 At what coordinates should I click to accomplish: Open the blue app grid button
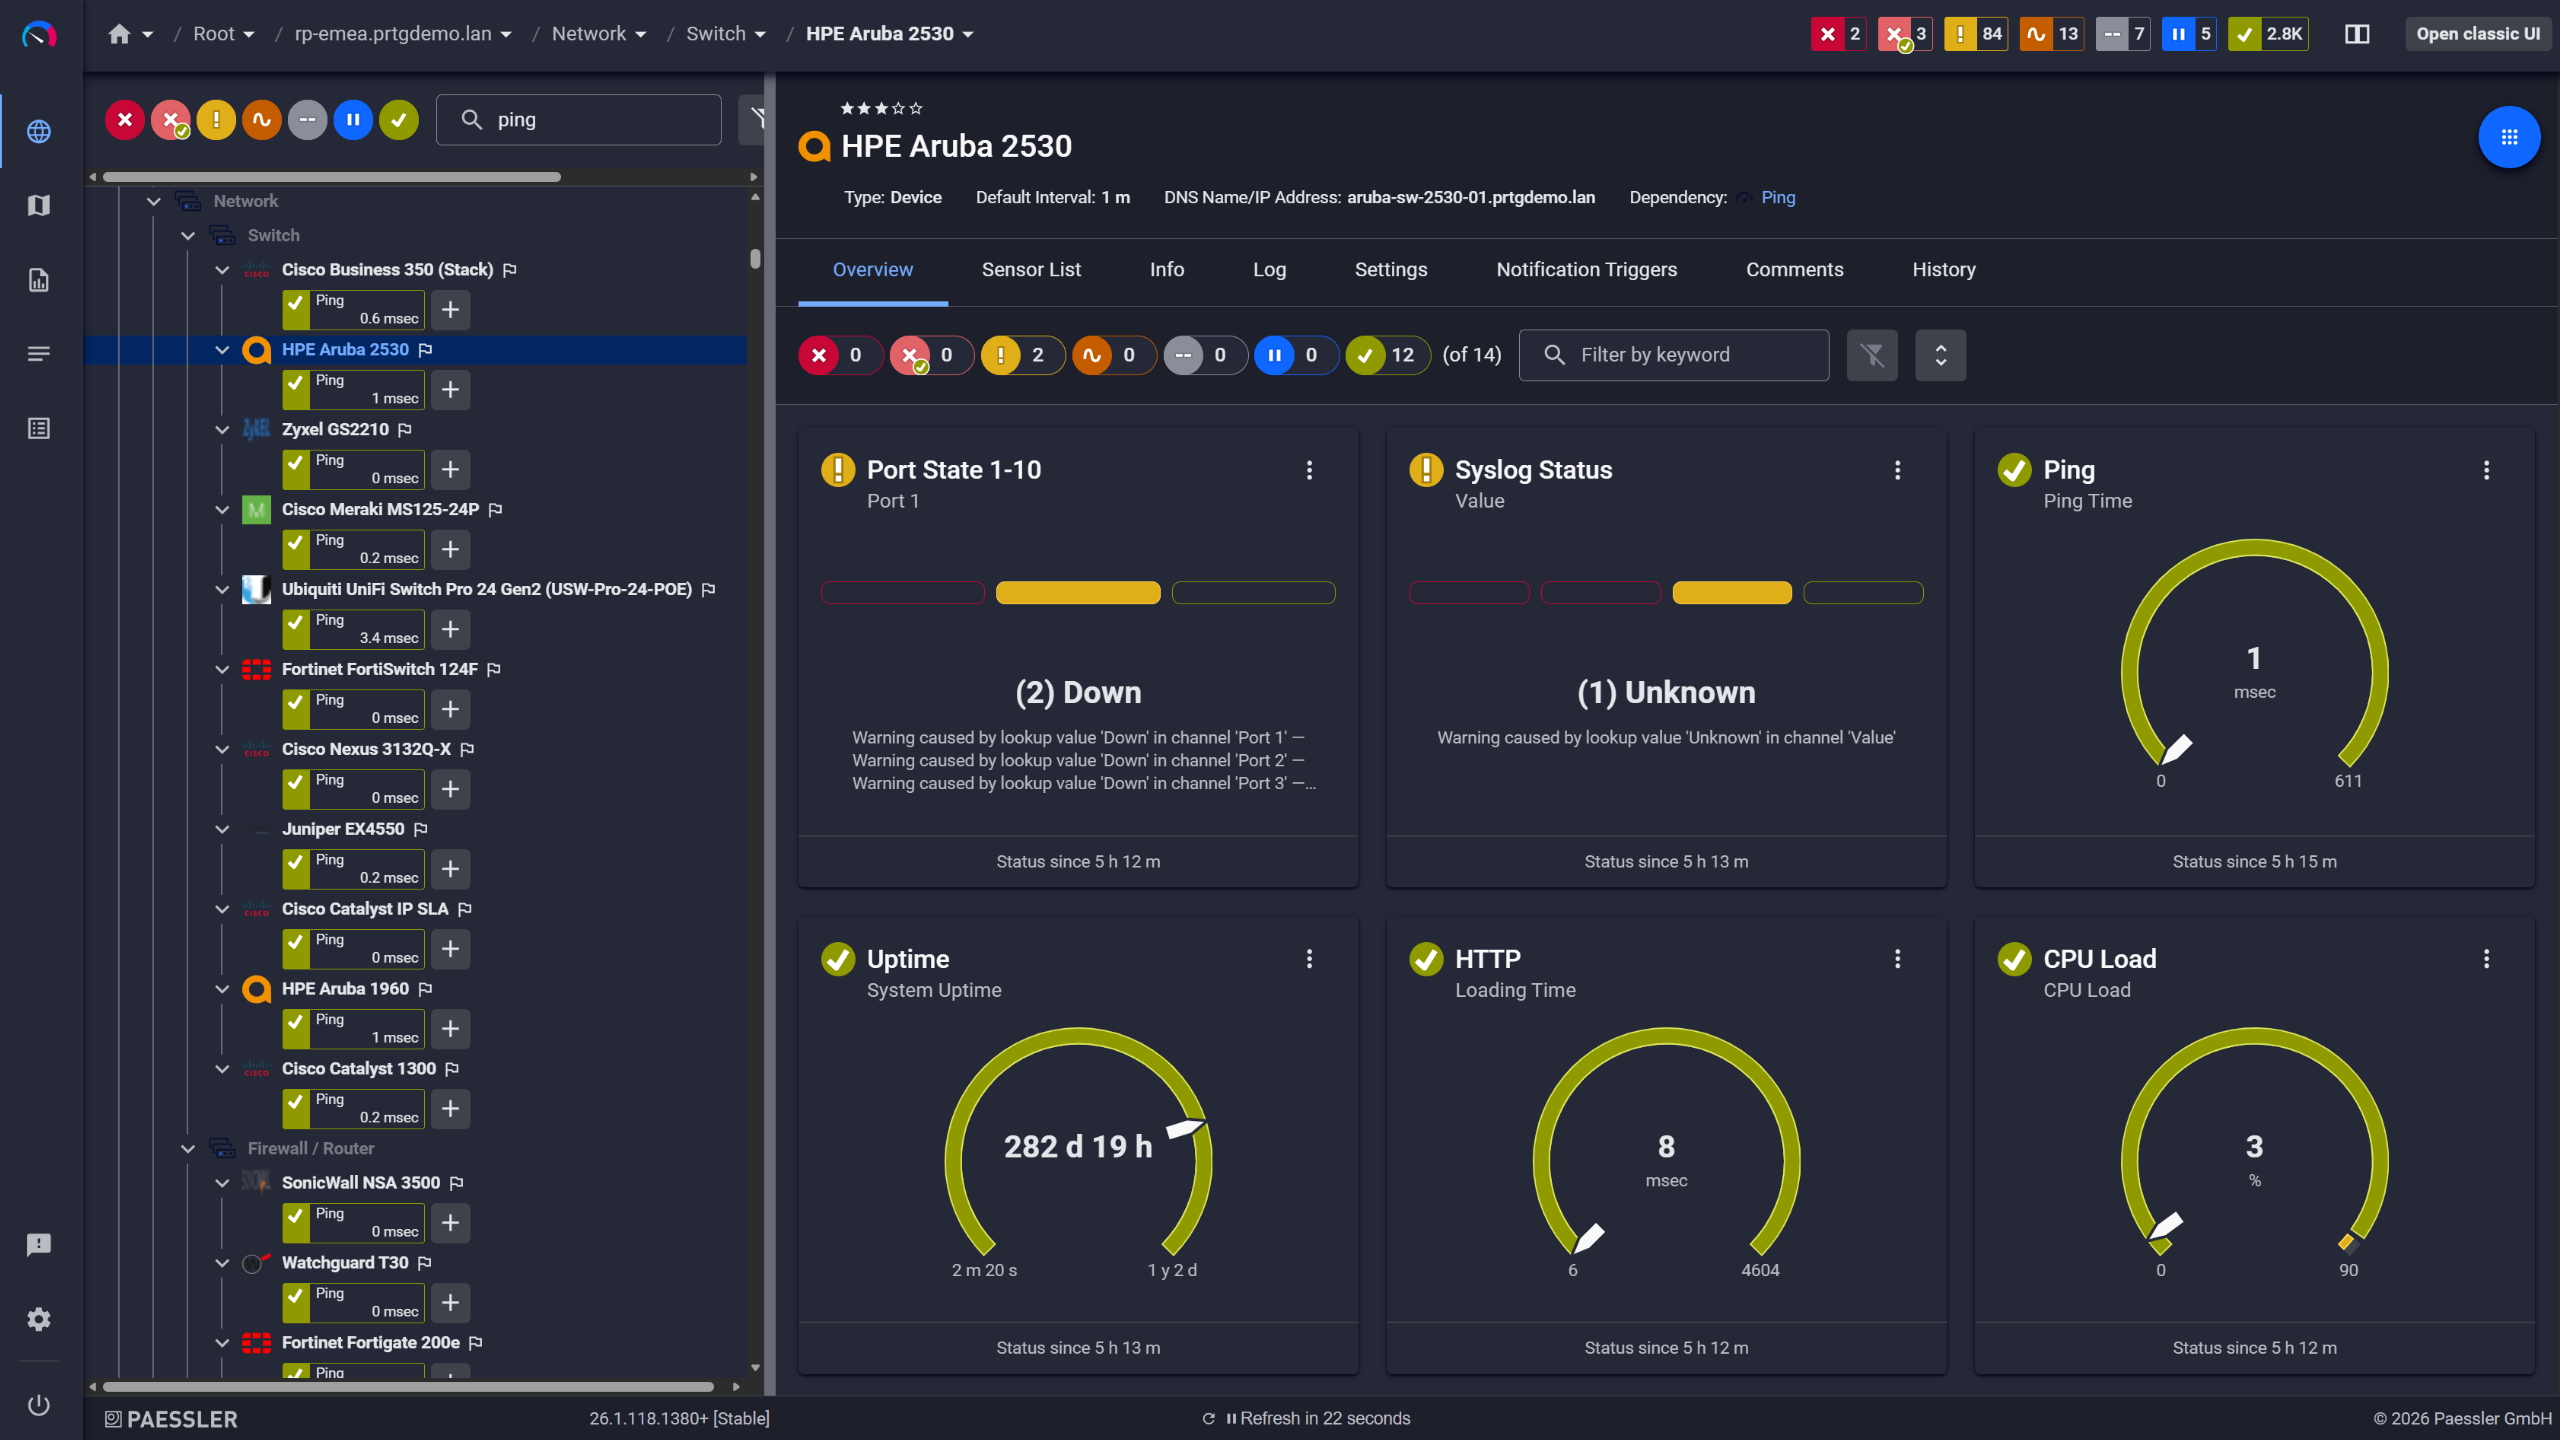pos(2509,137)
